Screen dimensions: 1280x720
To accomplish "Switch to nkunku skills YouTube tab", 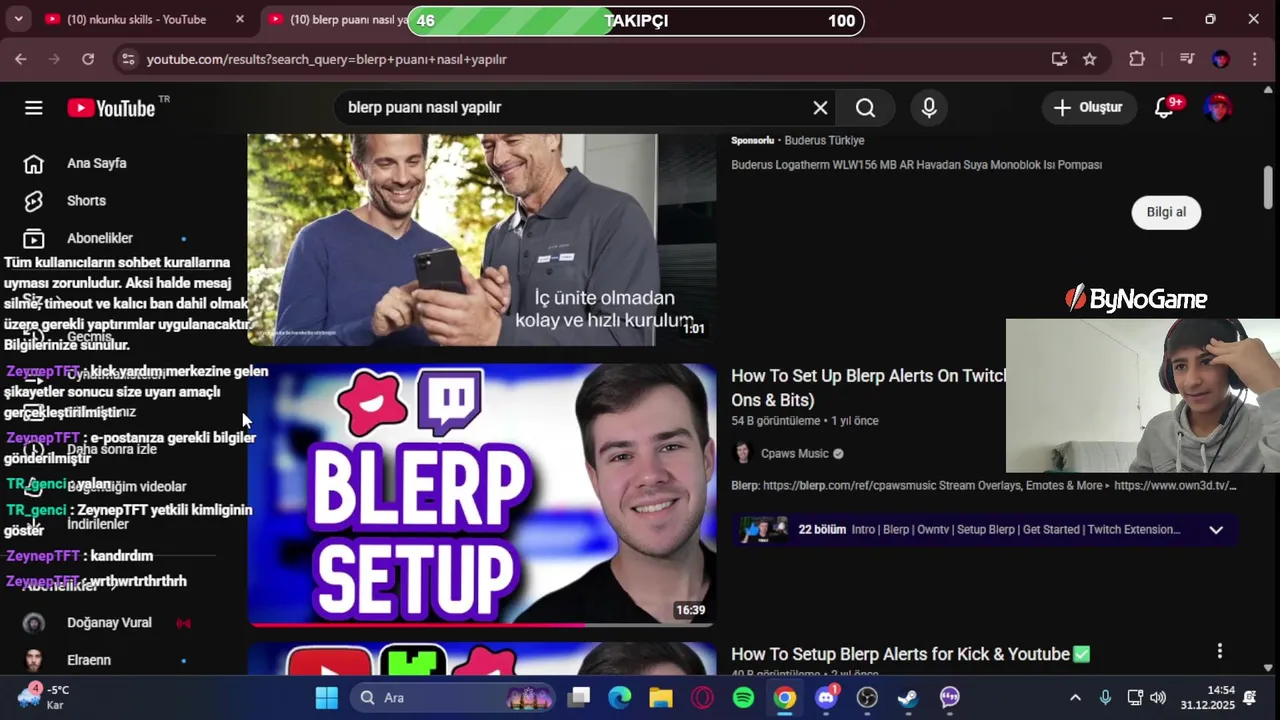I will point(136,20).
